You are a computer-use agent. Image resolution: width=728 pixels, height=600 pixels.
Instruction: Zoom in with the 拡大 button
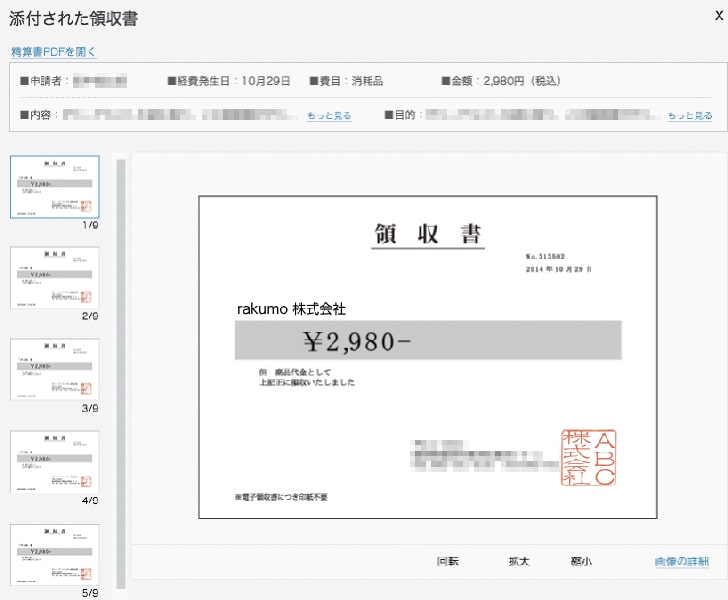point(519,561)
